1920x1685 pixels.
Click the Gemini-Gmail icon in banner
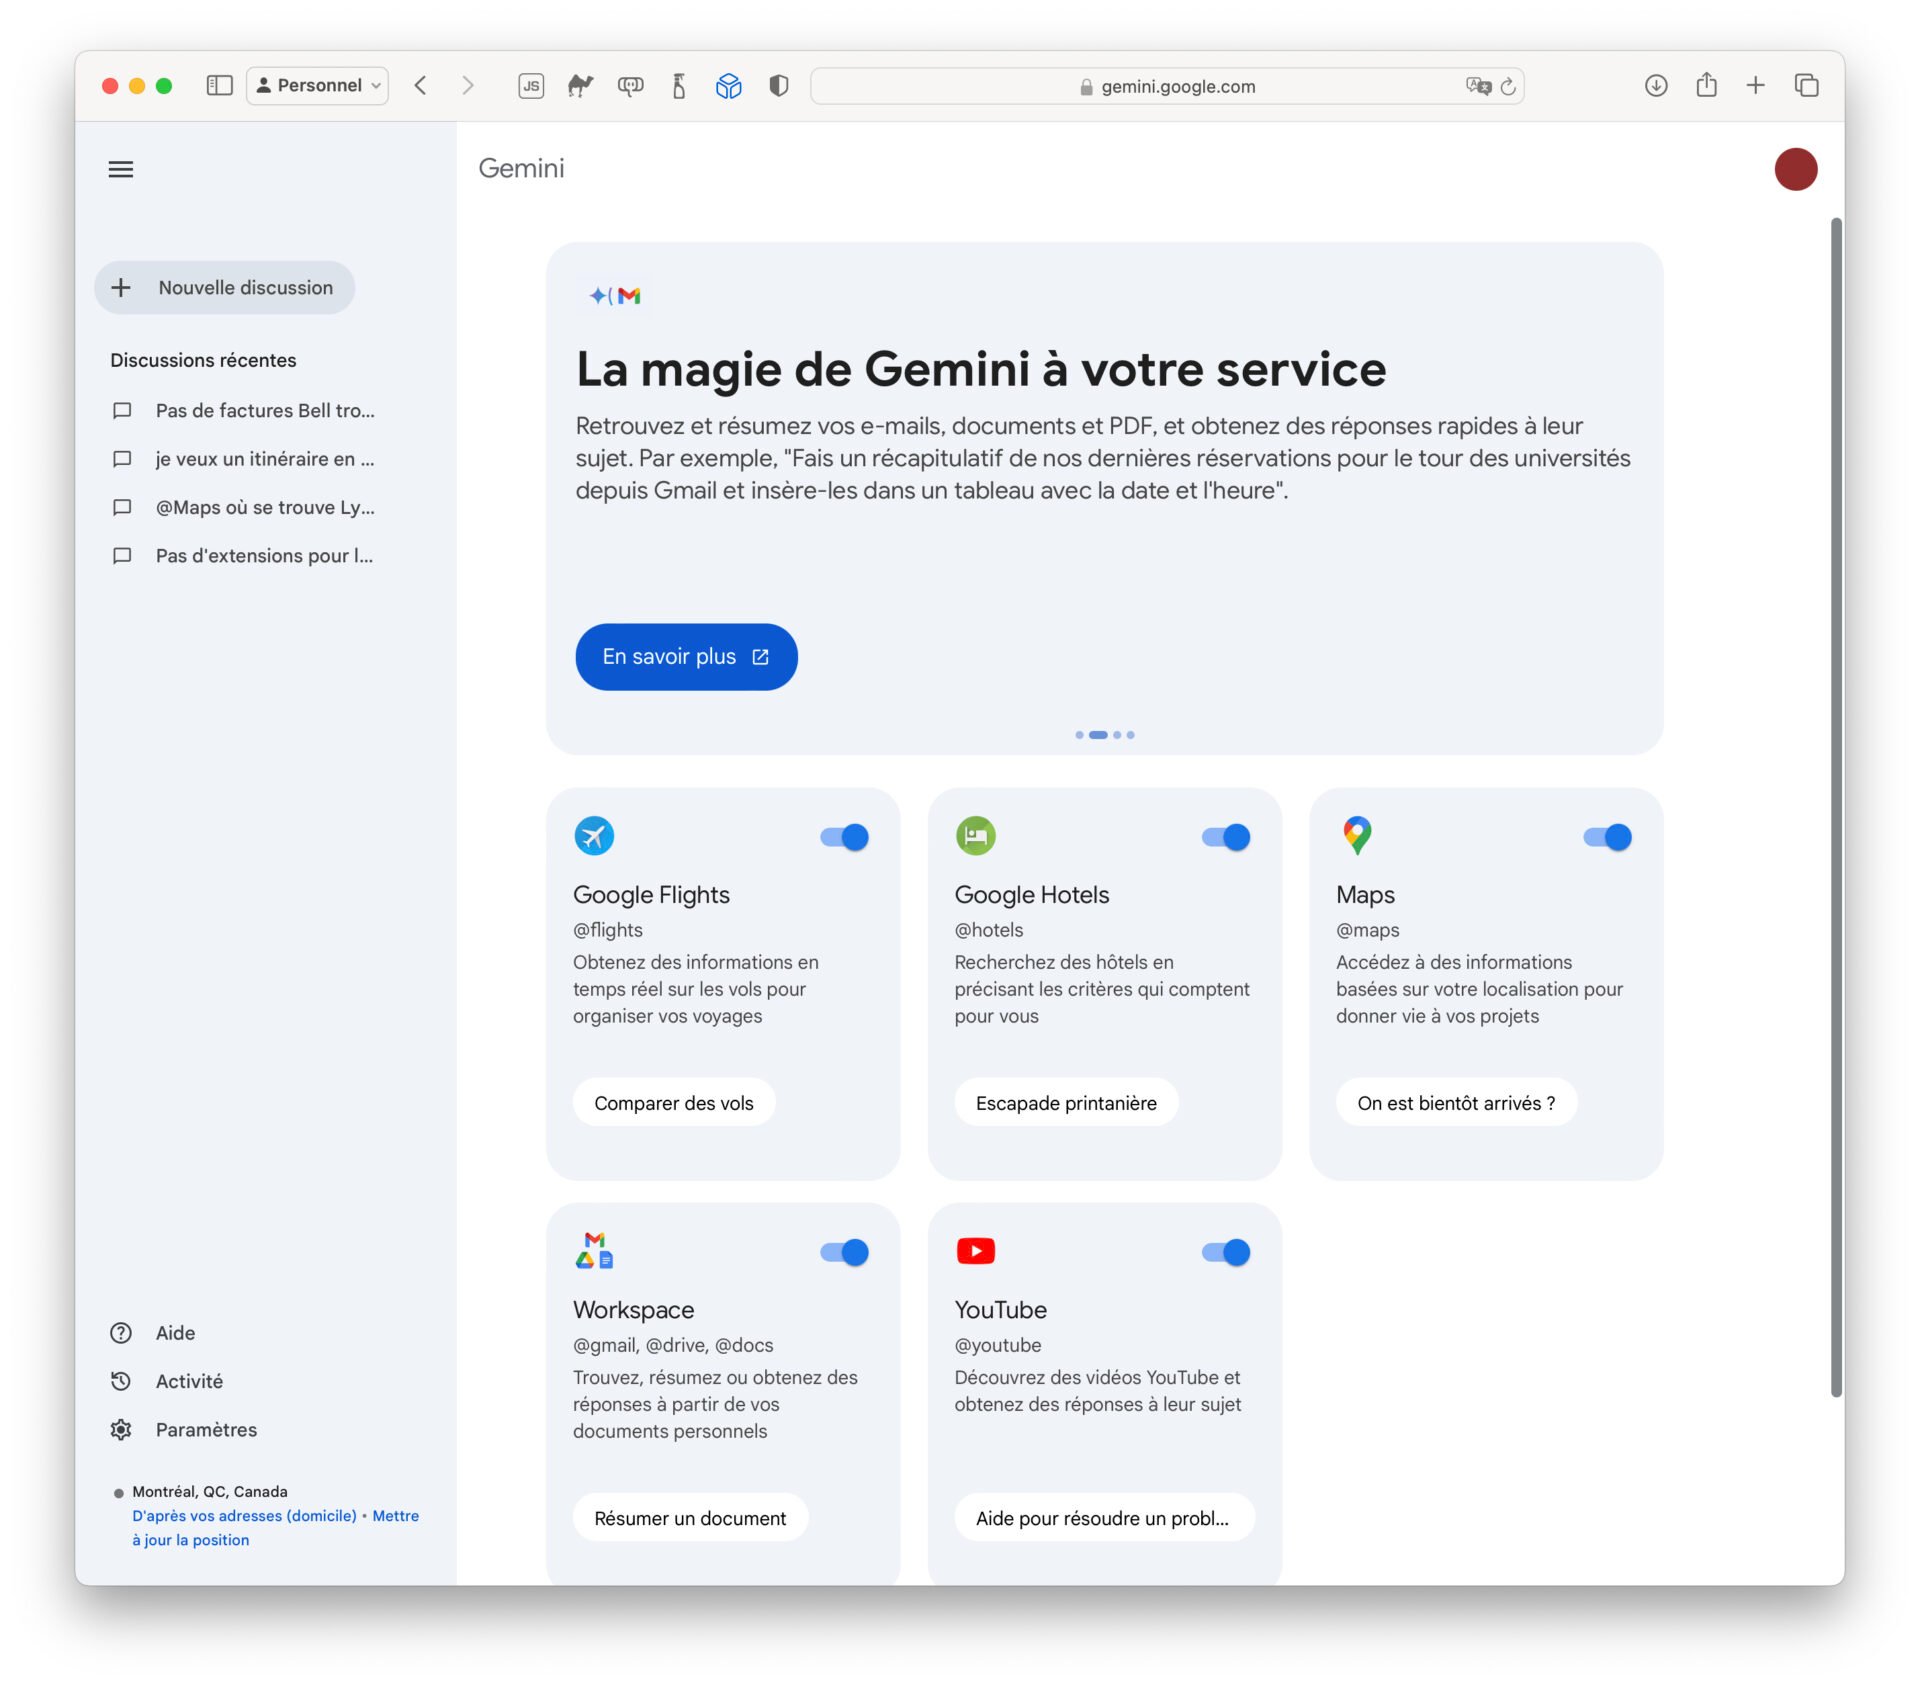click(614, 296)
